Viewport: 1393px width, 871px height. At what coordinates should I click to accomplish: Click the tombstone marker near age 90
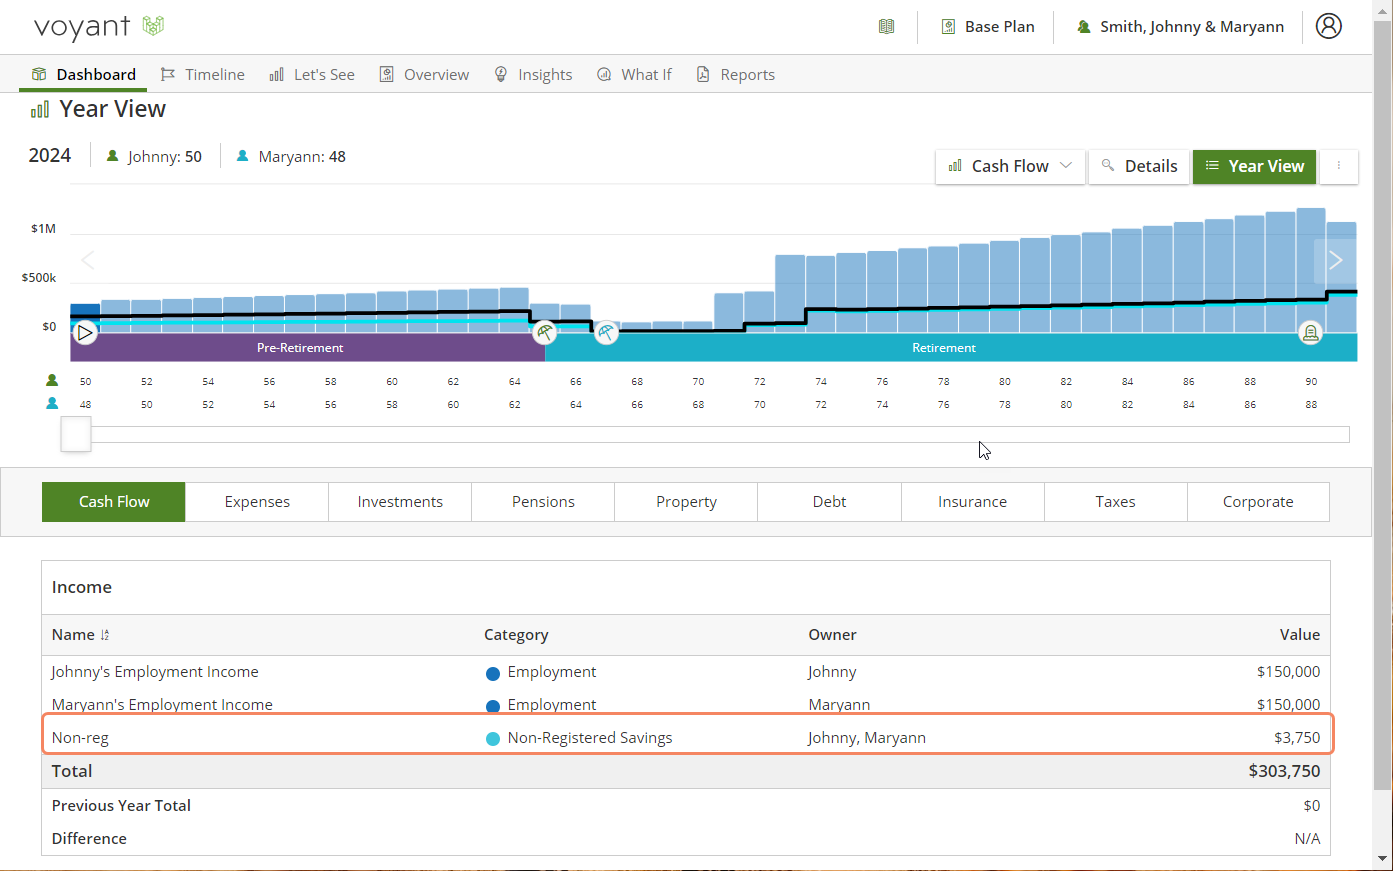(x=1310, y=333)
